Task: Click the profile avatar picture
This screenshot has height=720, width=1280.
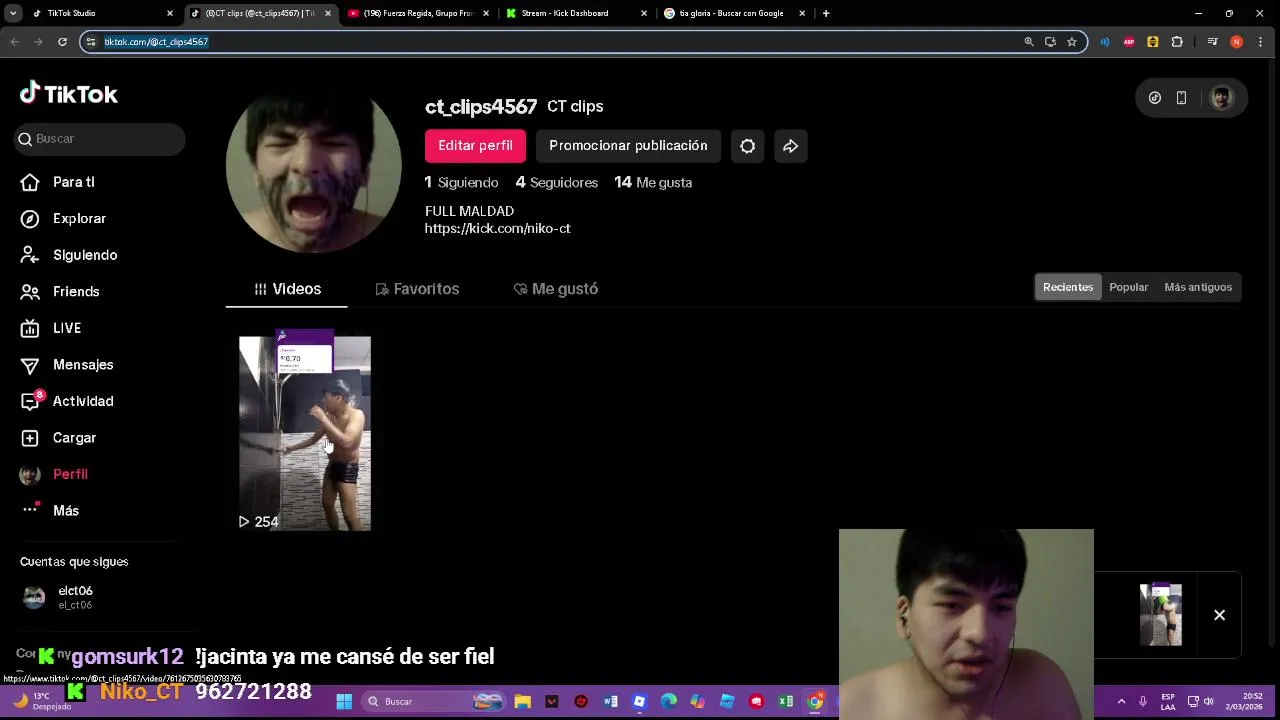Action: pyautogui.click(x=314, y=166)
